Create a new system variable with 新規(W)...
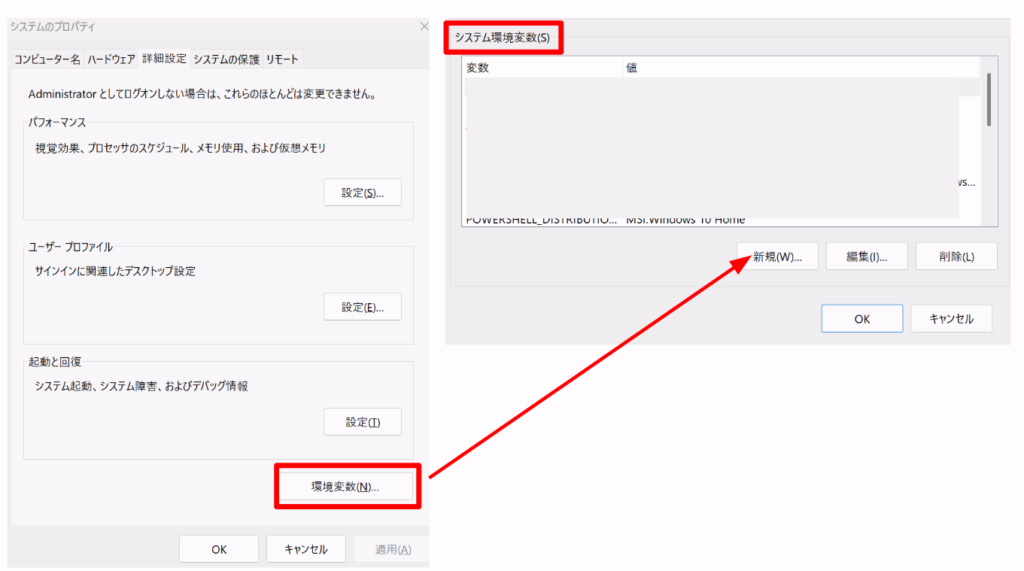The image size is (1024, 571). coord(777,256)
